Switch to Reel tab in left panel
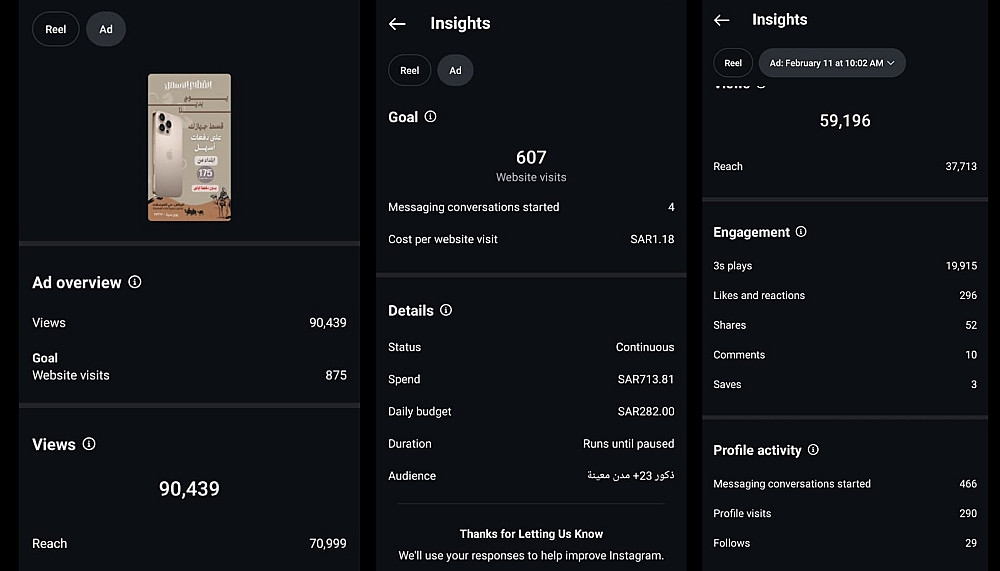Viewport: 1000px width, 571px height. [56, 29]
